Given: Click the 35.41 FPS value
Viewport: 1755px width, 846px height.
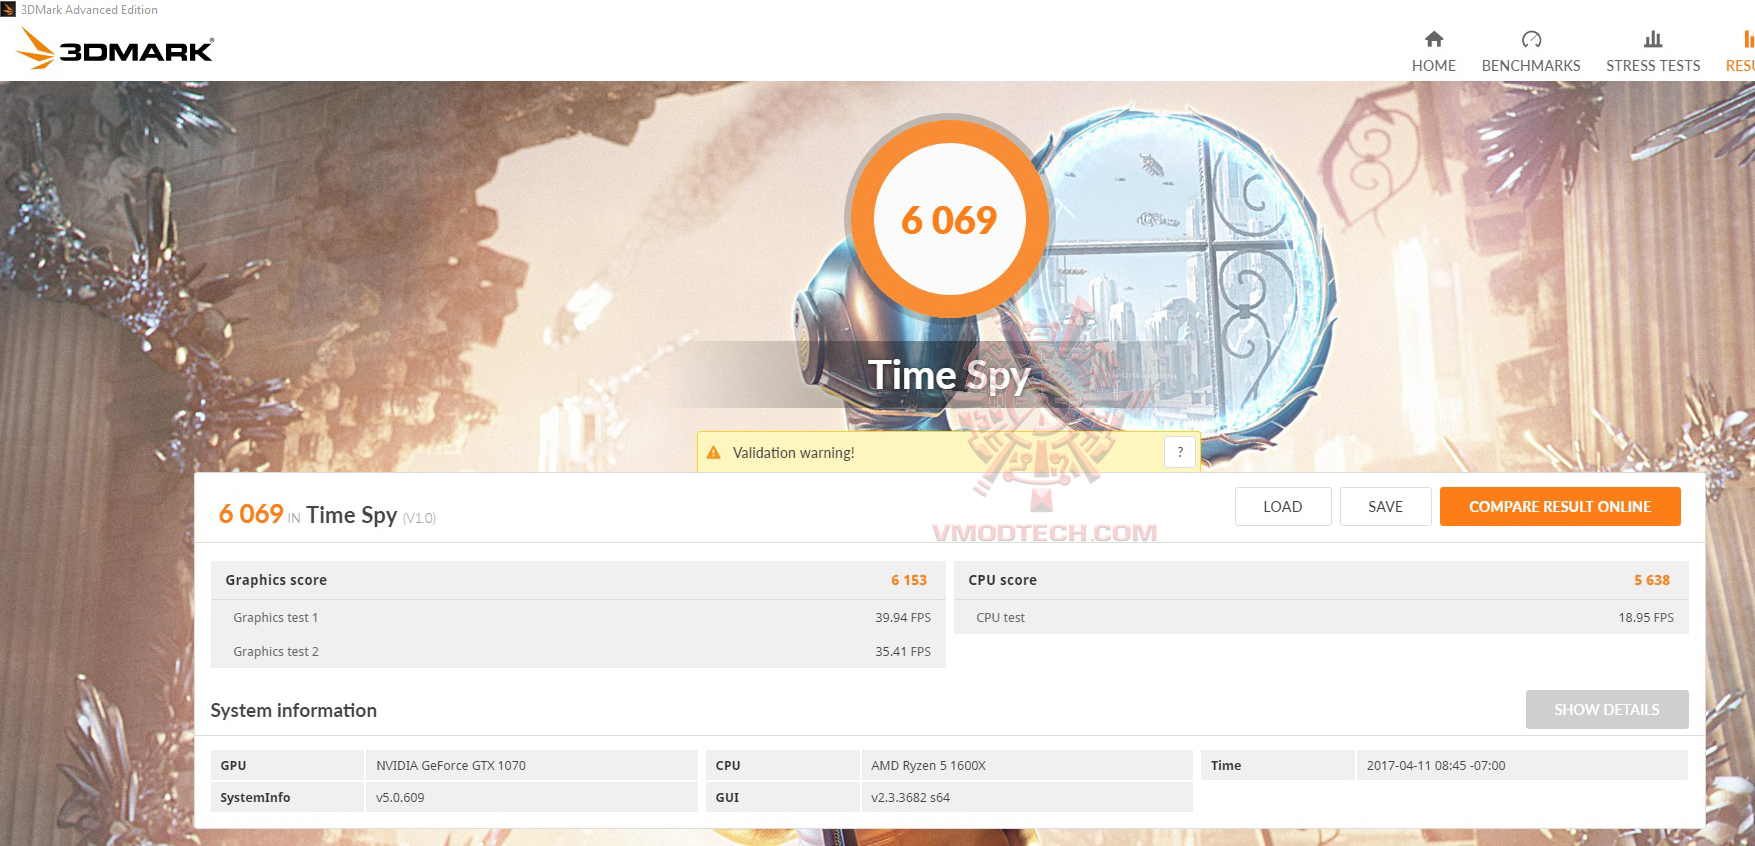Looking at the screenshot, I should 903,652.
